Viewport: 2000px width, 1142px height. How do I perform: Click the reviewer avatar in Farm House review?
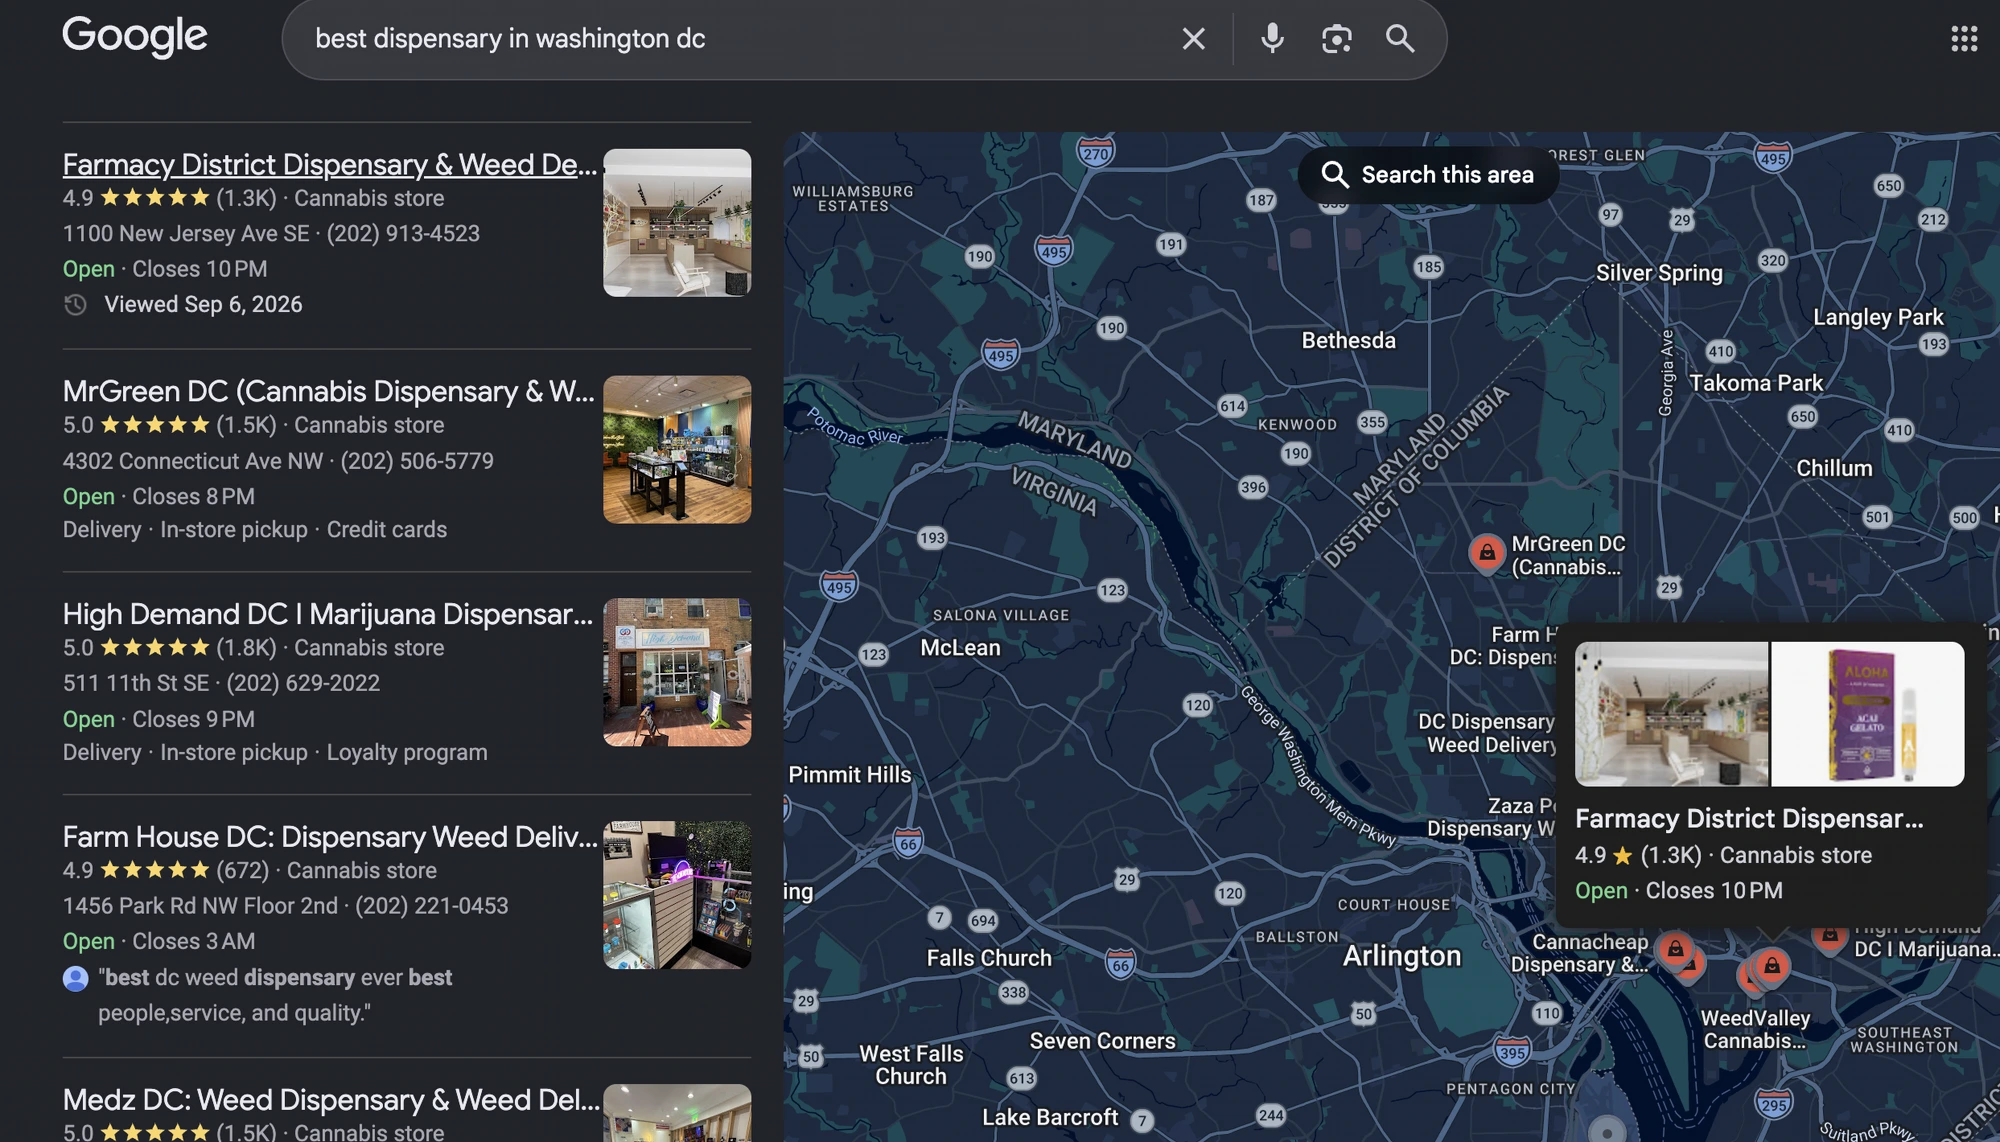tap(75, 978)
